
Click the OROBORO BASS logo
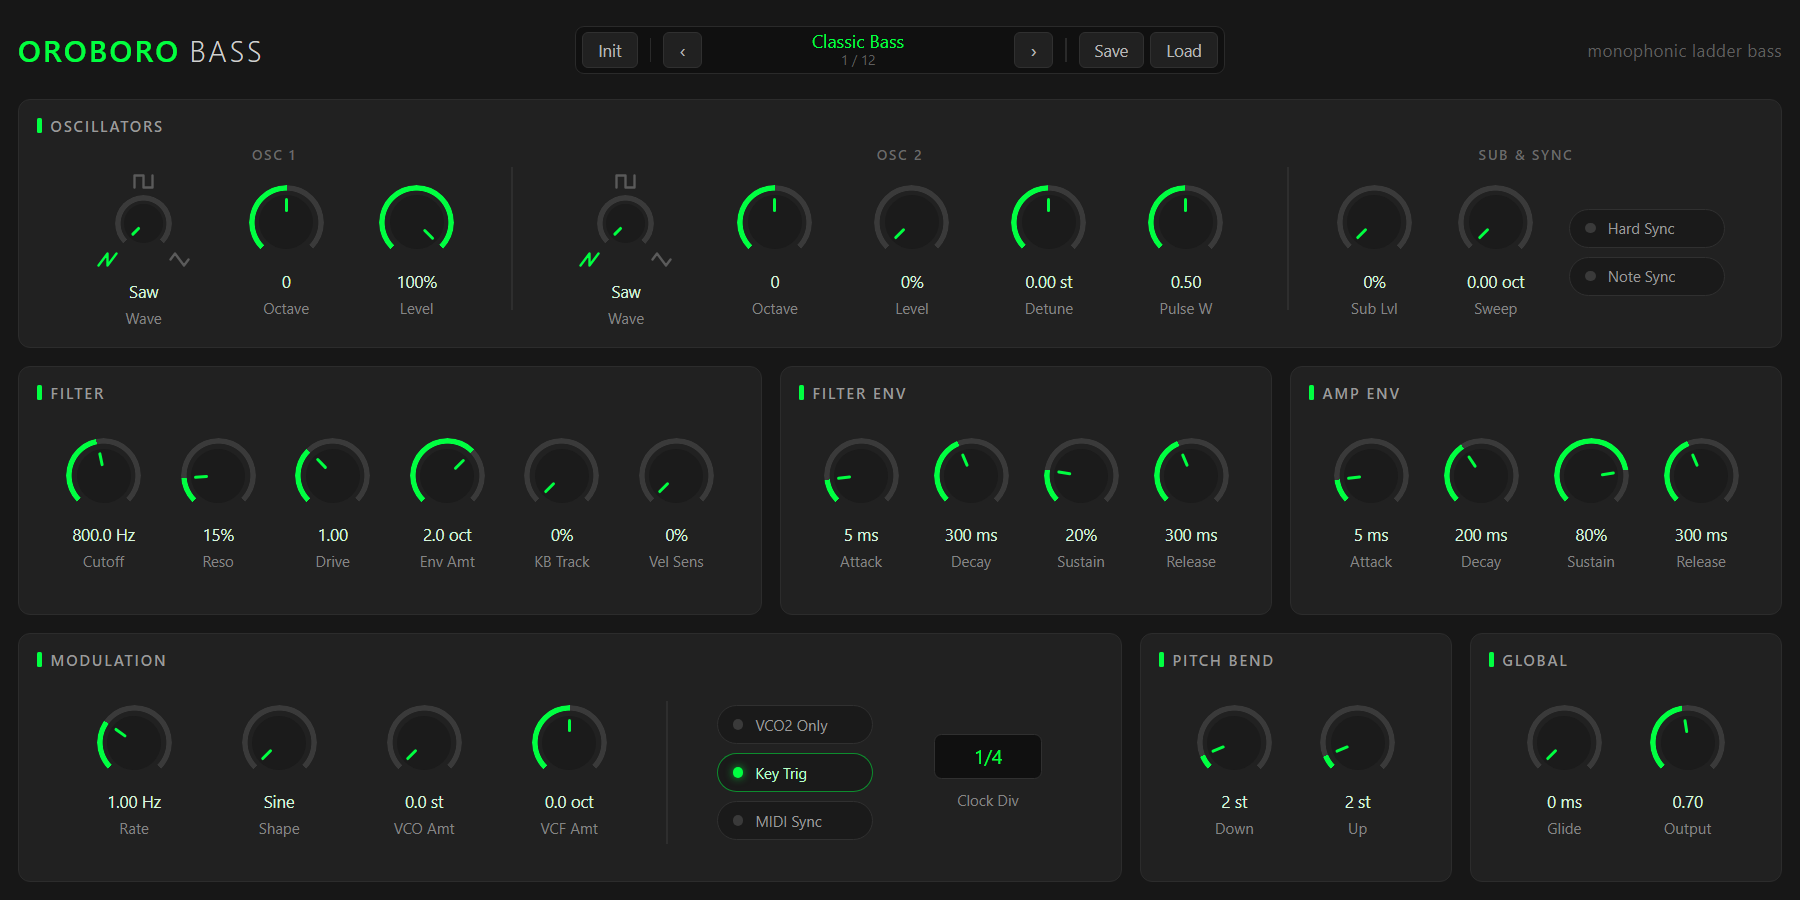click(140, 51)
